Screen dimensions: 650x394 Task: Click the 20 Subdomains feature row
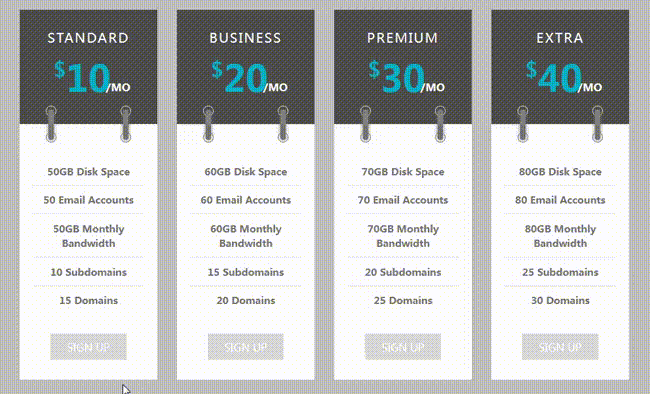403,272
